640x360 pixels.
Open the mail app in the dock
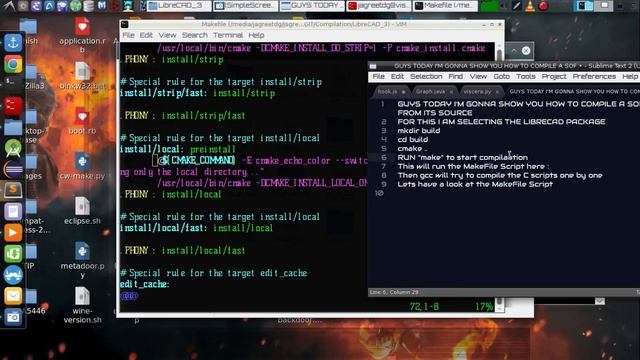pyautogui.click(x=13, y=296)
